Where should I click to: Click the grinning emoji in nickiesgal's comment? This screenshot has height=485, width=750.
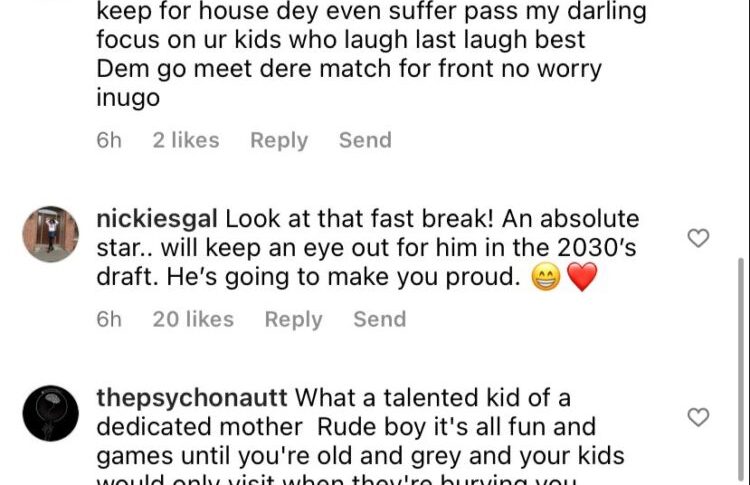pos(546,279)
